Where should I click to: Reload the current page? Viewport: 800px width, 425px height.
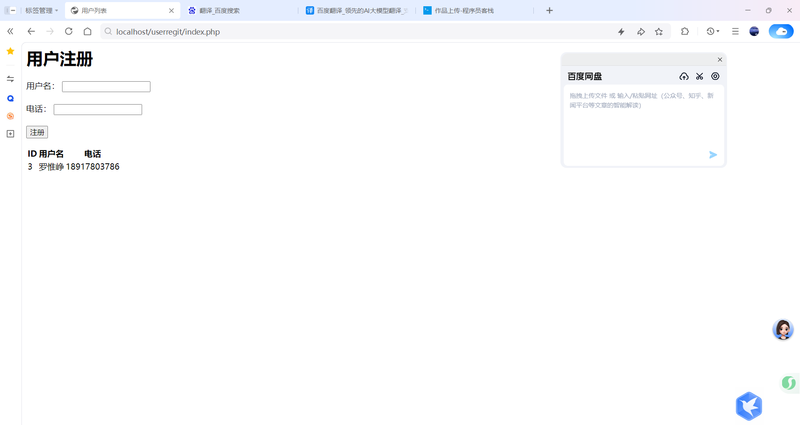coord(68,32)
